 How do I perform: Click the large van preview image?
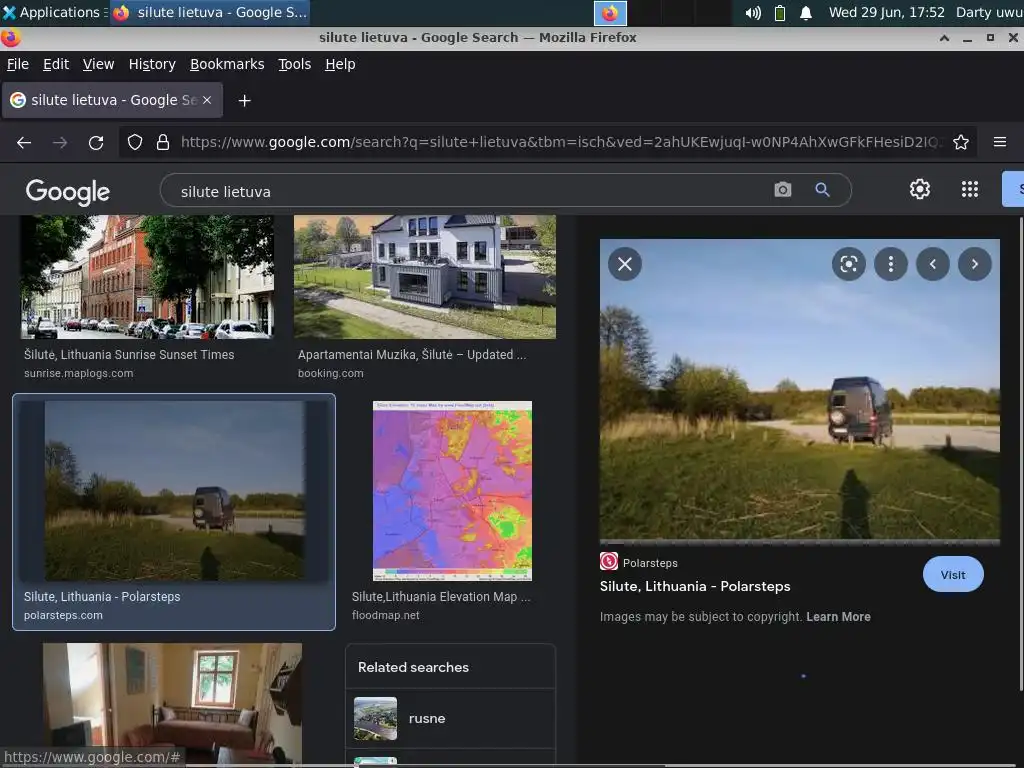799,389
